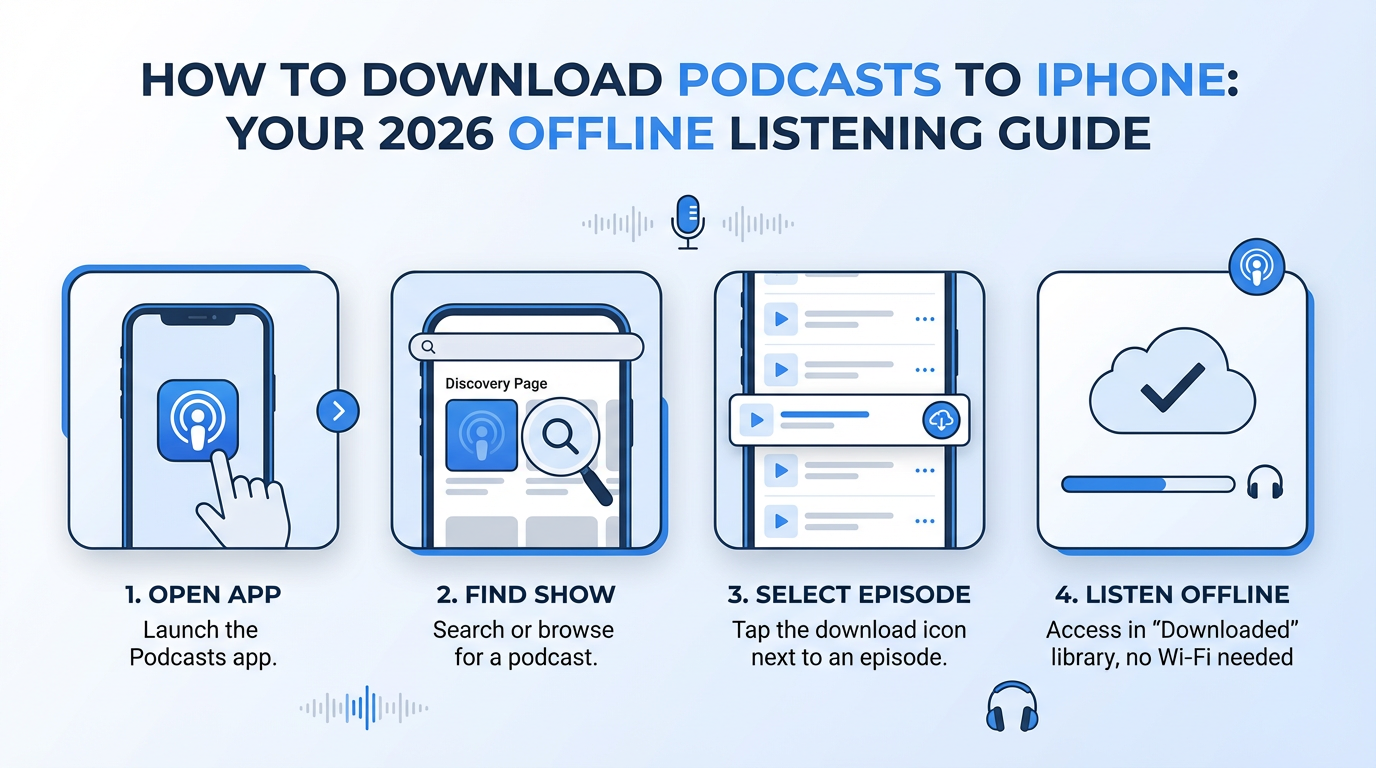The image size is (1376, 768).
Task: Open three-dot menu on topmost episode row
Action: [925, 319]
